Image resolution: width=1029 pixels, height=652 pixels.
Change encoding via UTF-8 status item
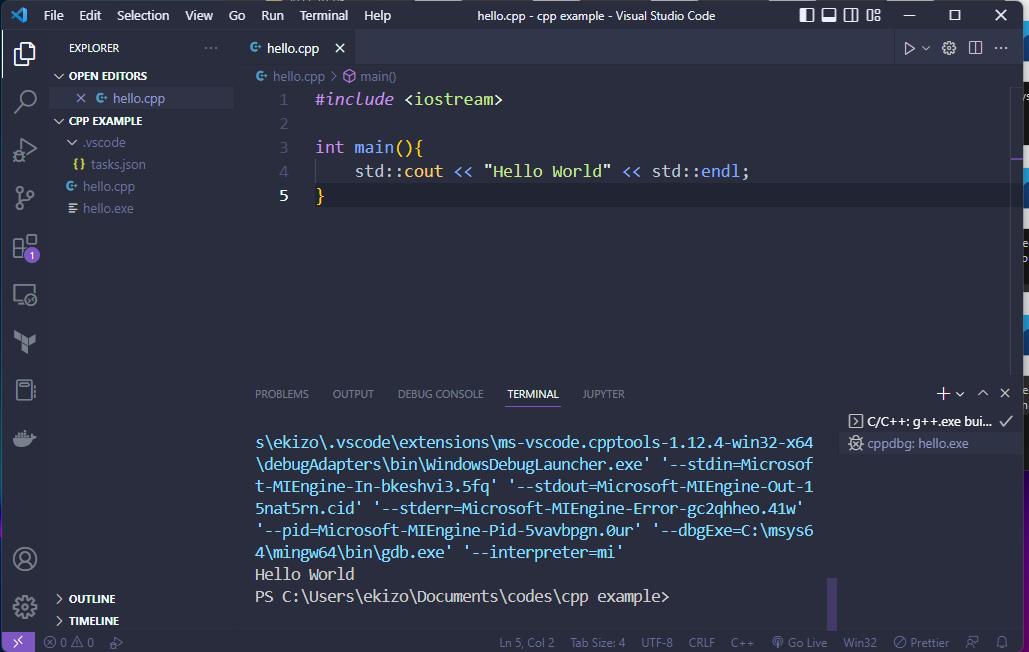tap(657, 642)
